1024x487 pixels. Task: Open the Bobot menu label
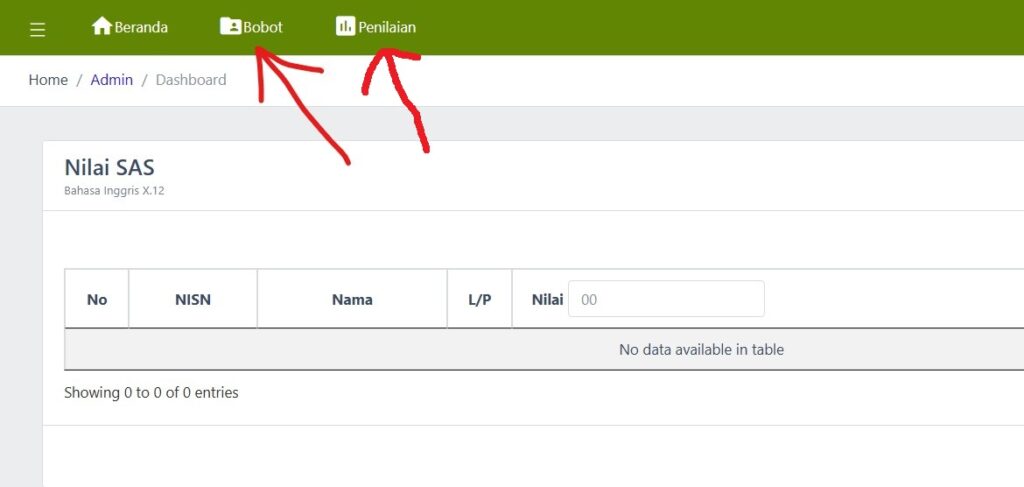pos(263,28)
